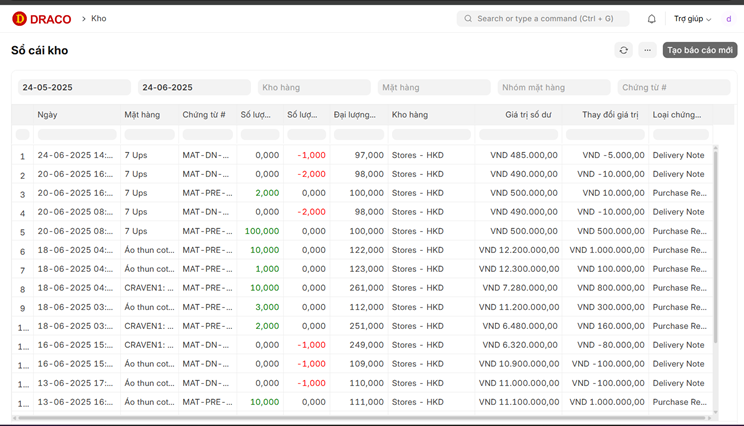The image size is (744, 426).
Task: Click the value VND 11.200.000,00
Action: pos(519,307)
